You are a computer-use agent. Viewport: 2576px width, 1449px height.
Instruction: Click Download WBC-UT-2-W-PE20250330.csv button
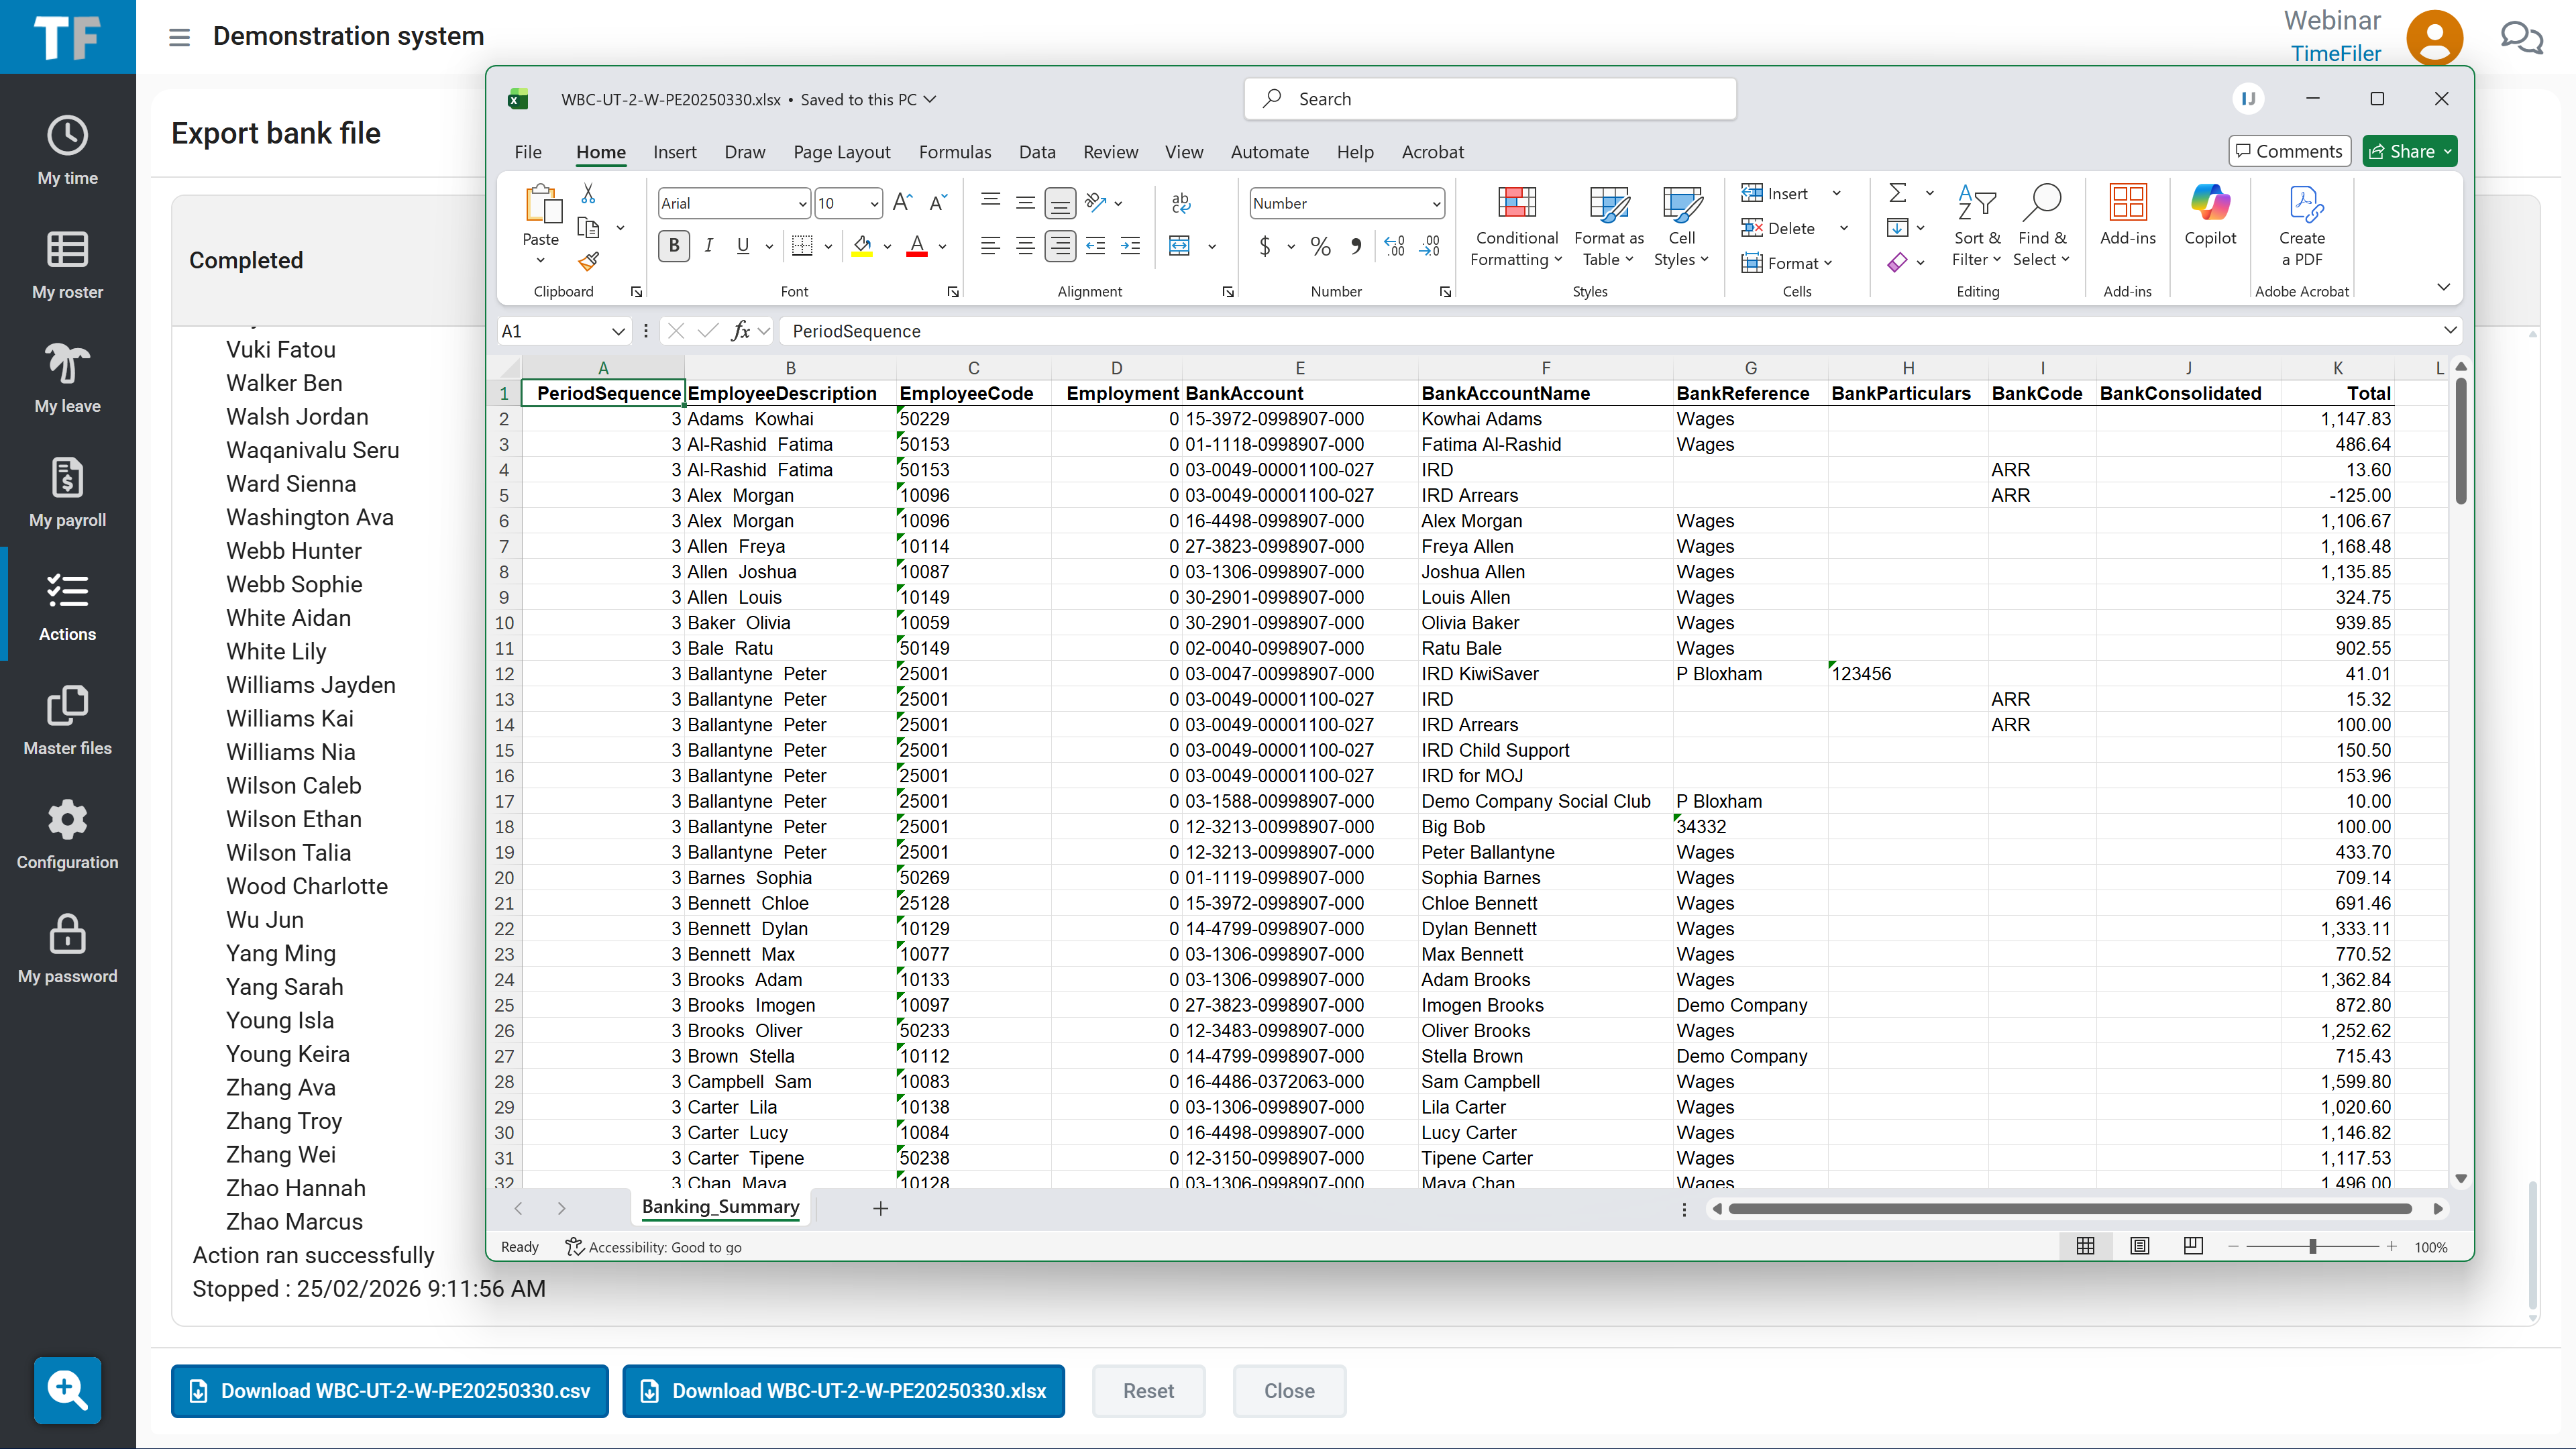(390, 1391)
